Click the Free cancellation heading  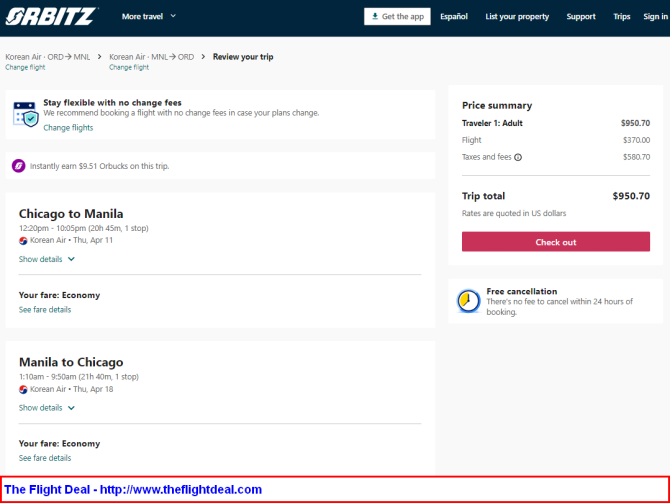tap(522, 291)
